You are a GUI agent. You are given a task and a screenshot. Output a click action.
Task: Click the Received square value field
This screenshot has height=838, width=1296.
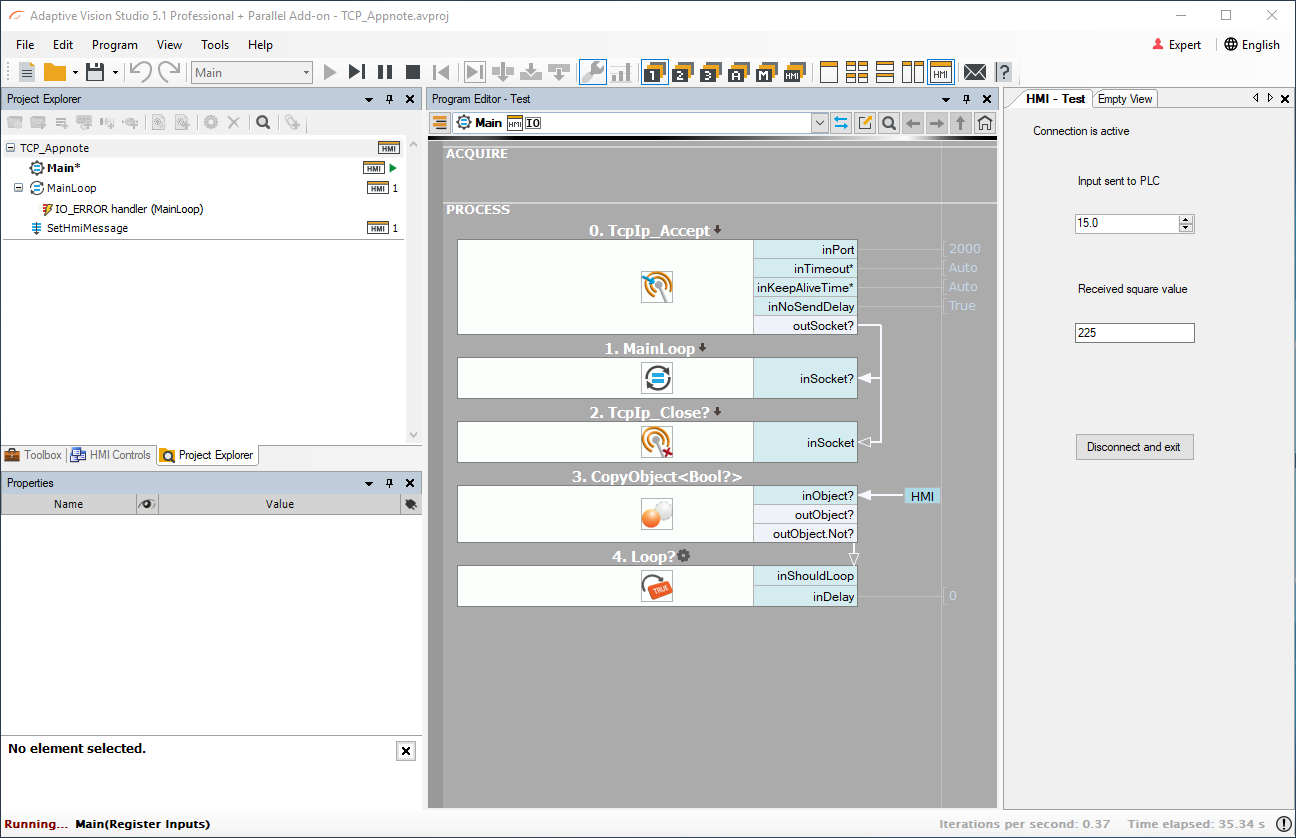1134,333
